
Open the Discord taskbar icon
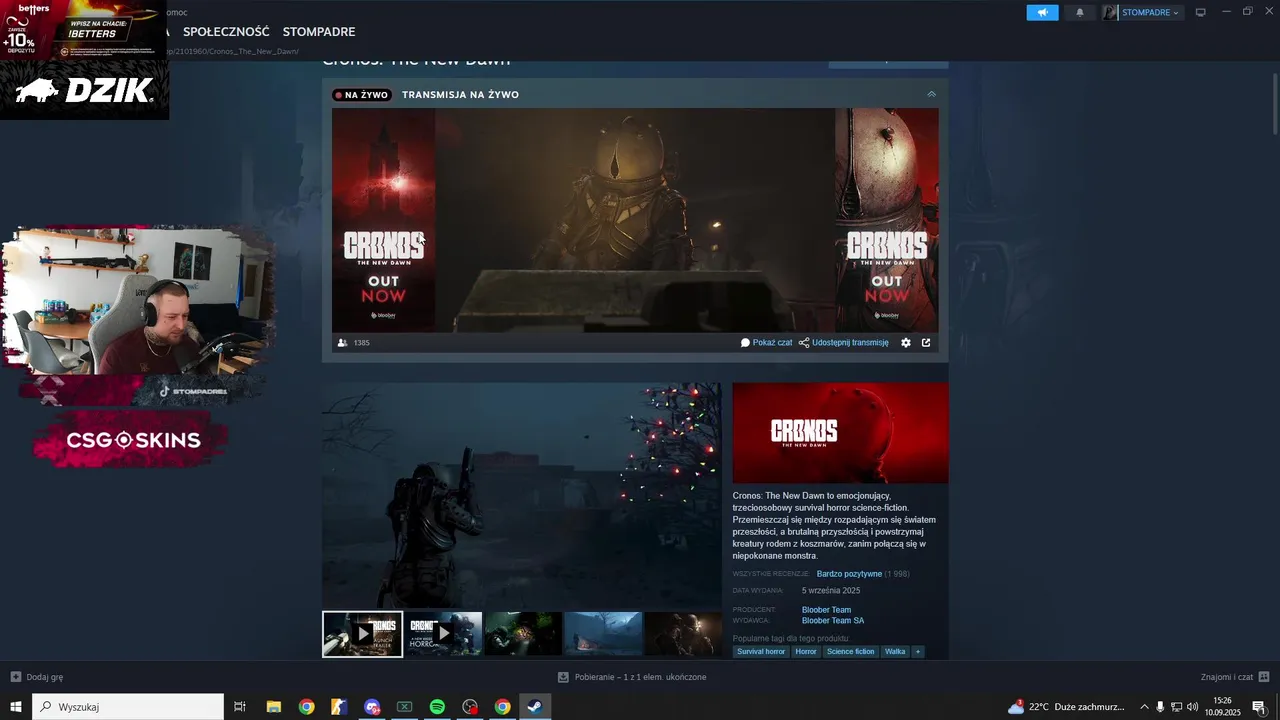point(372,707)
